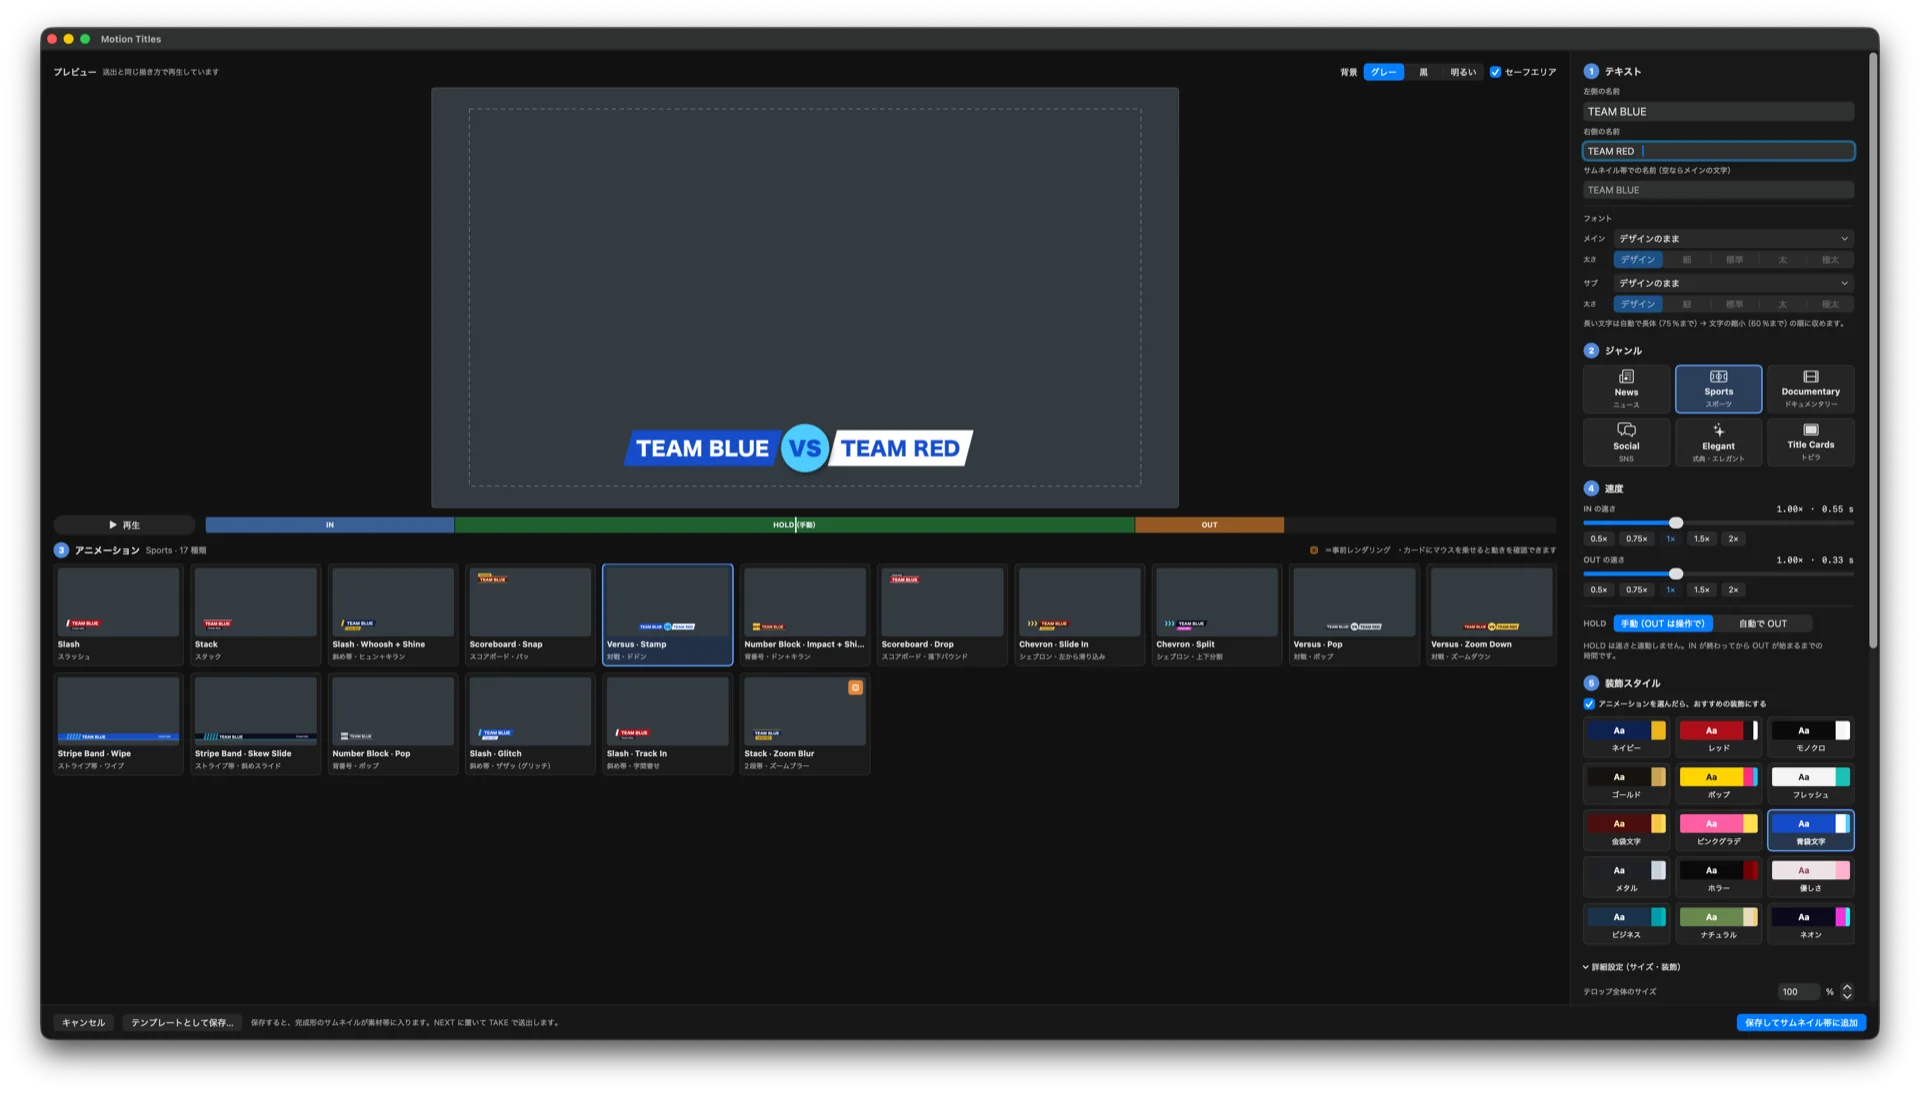Choose the Documentary genre icon

tap(1810, 377)
